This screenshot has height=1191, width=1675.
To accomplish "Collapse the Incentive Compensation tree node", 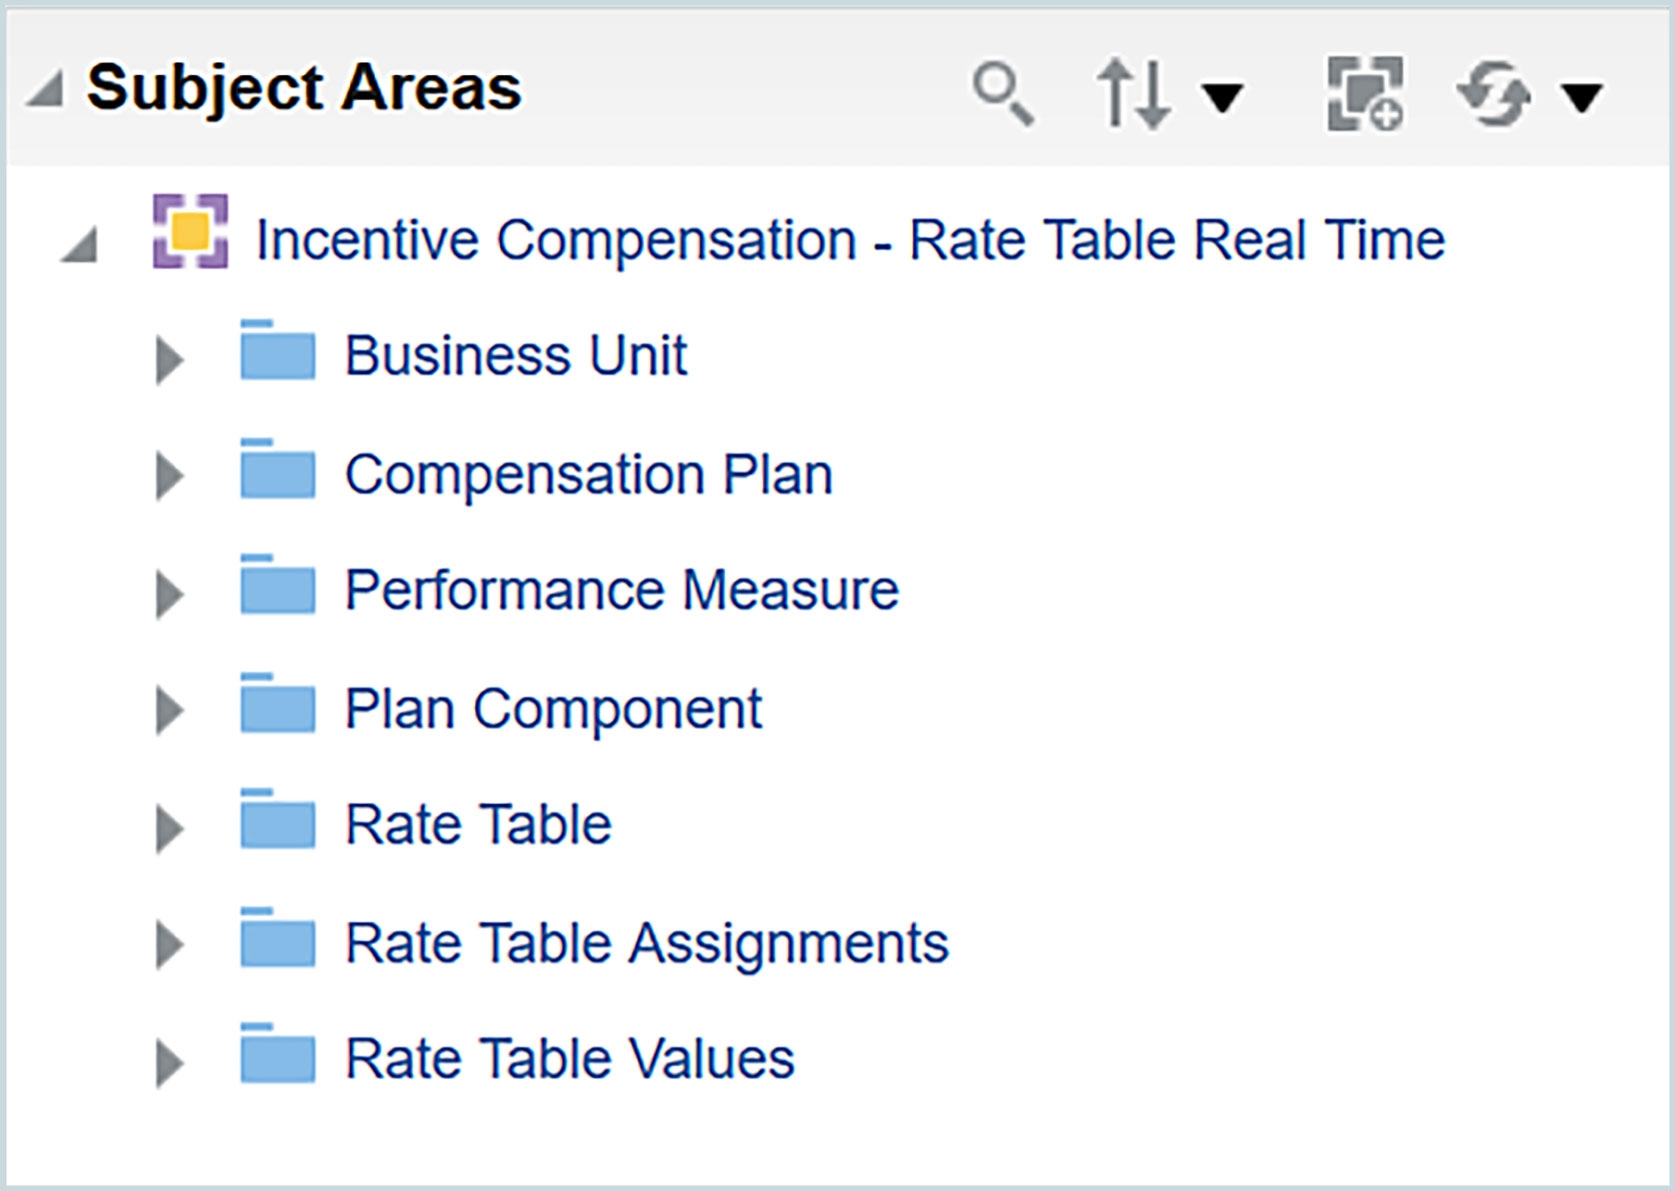I will [80, 245].
